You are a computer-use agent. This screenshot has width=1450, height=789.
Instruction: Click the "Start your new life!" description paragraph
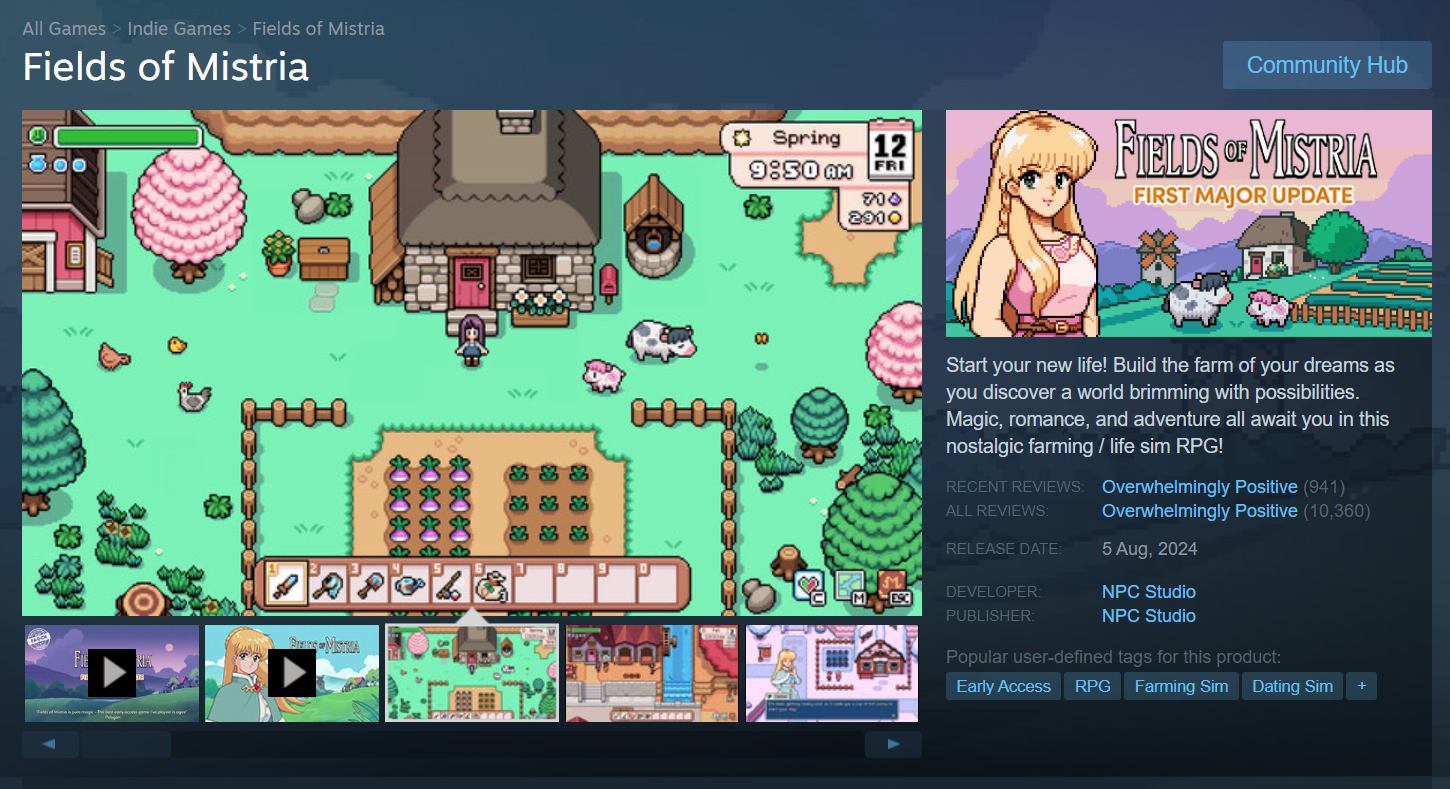click(1170, 405)
